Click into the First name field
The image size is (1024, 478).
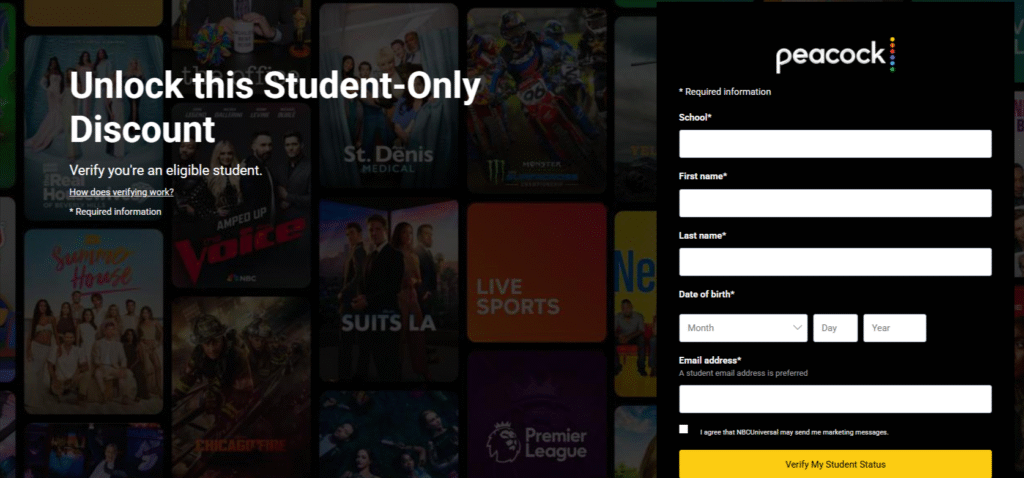[835, 203]
